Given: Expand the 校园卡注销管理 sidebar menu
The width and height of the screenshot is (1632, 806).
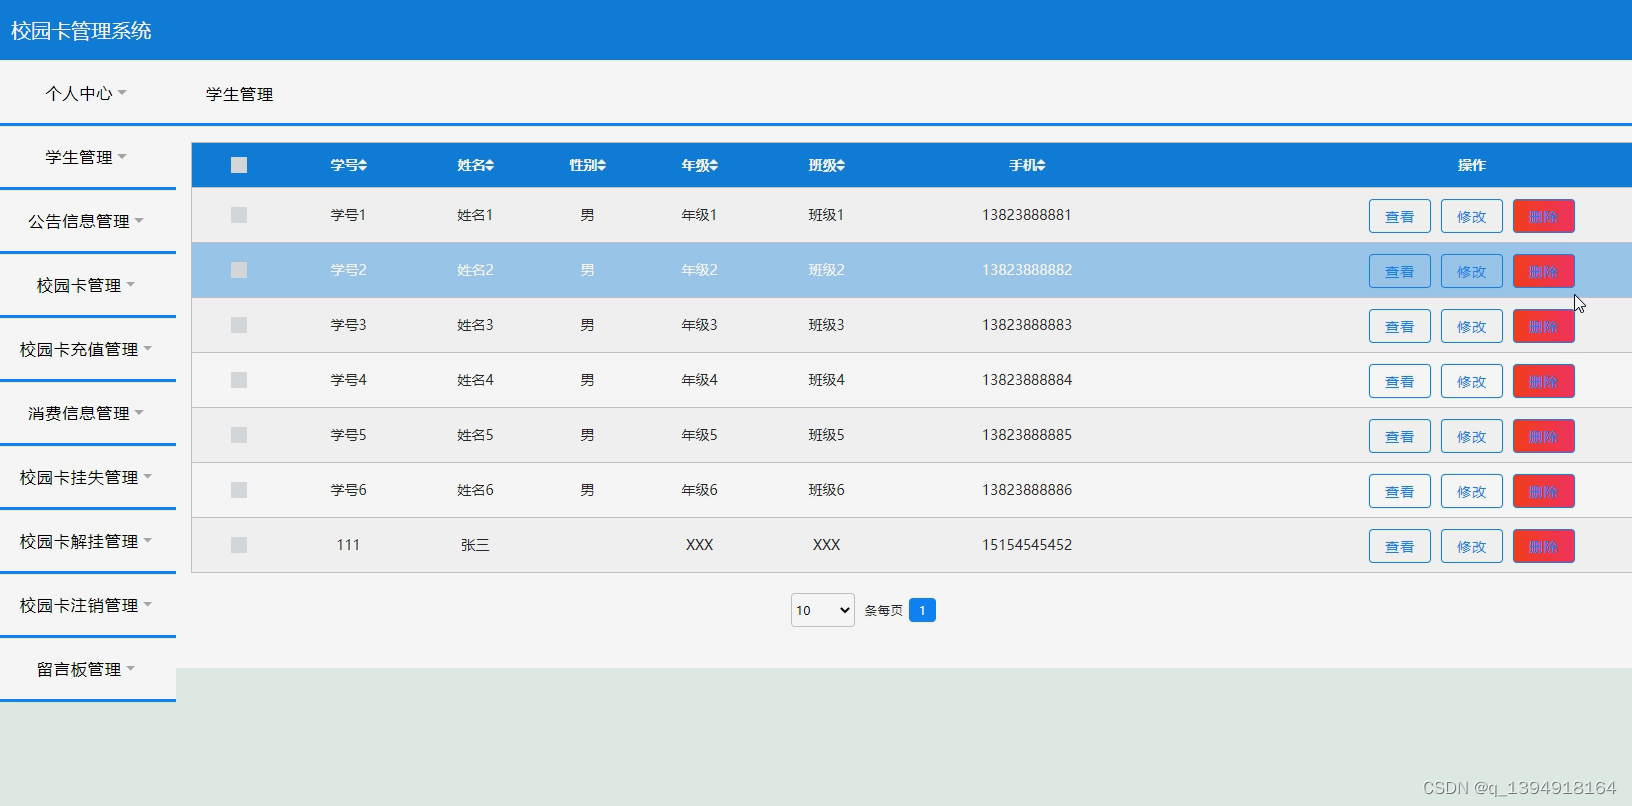Looking at the screenshot, I should pos(88,605).
